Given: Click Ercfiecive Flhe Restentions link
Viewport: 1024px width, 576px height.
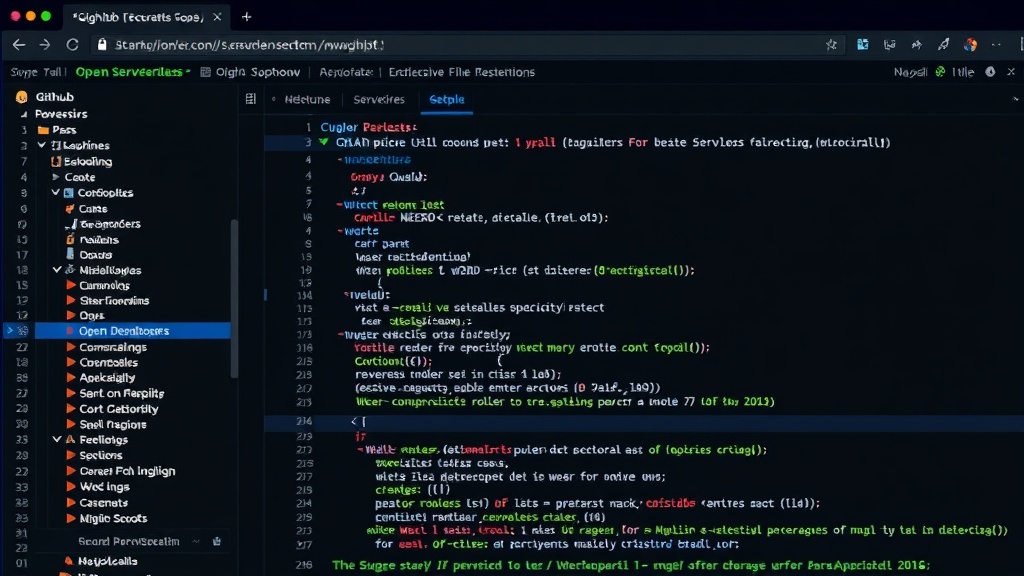Looking at the screenshot, I should click(462, 72).
